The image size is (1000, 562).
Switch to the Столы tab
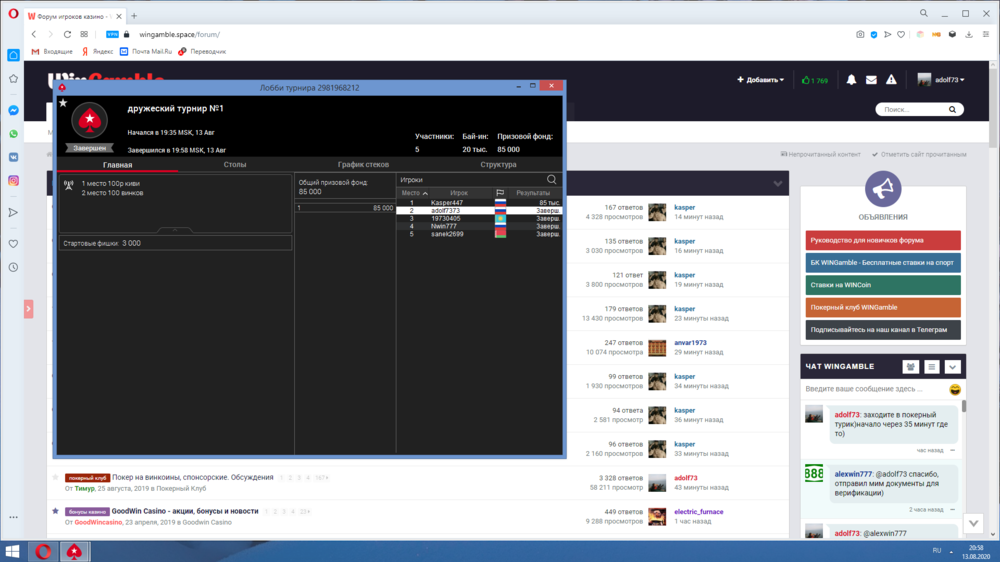235,164
